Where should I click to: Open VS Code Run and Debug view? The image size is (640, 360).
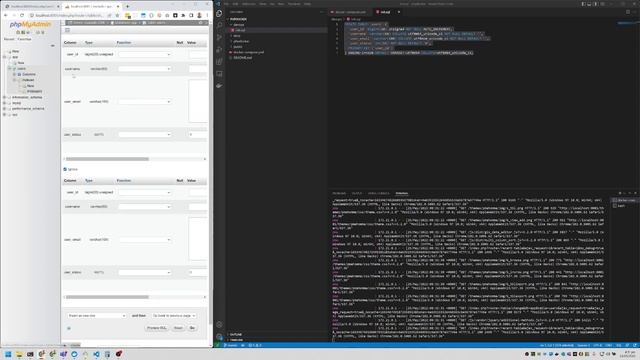point(219,49)
